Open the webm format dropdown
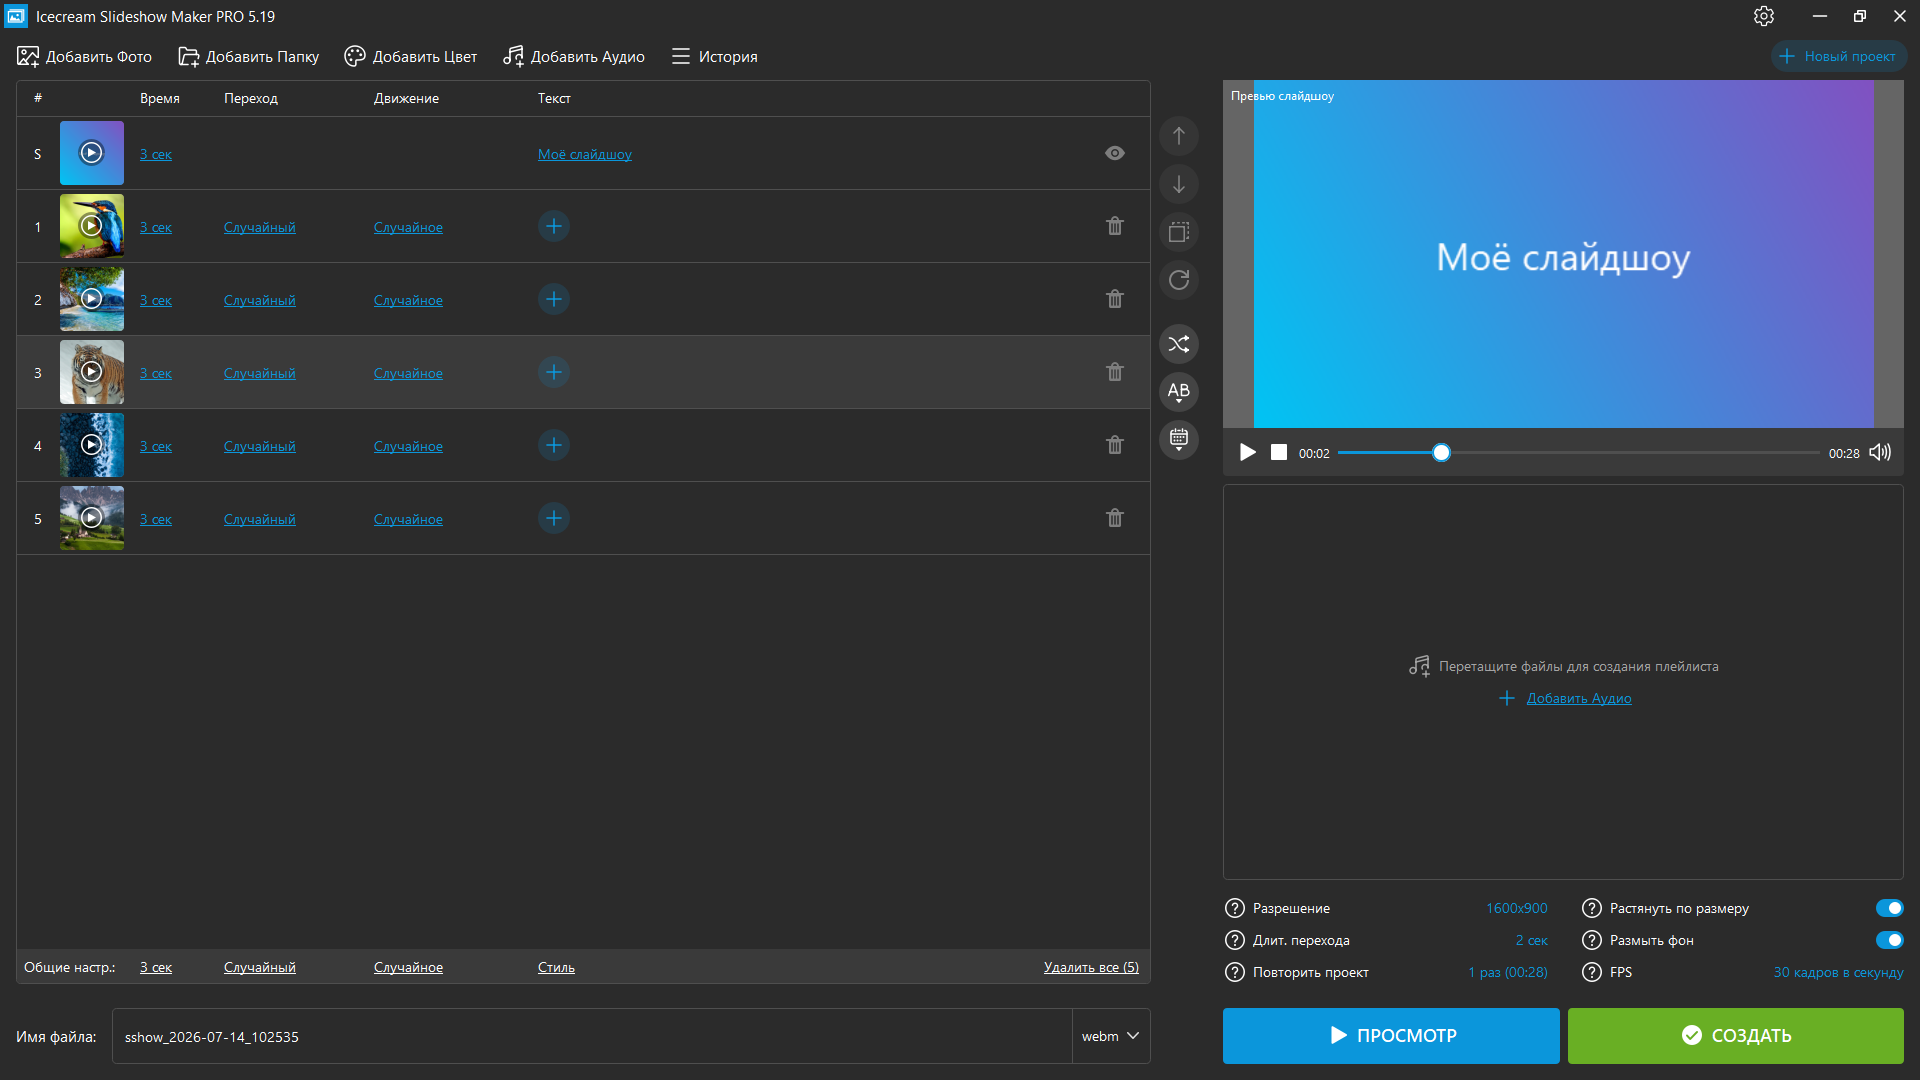The width and height of the screenshot is (1920, 1080). point(1111,1036)
